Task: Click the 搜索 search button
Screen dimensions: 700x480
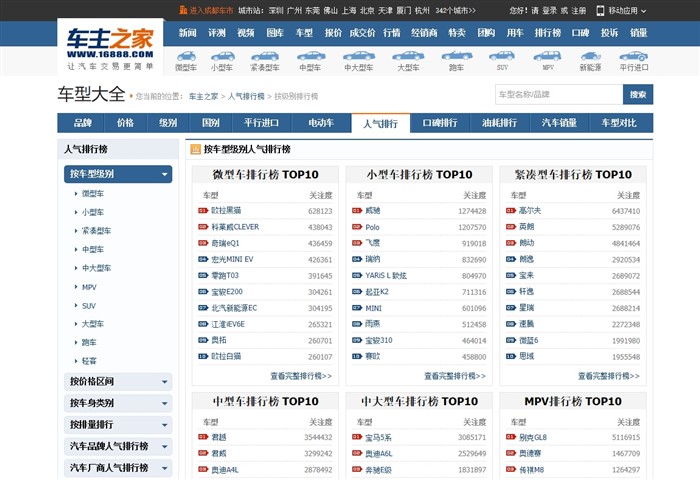Action: [x=638, y=94]
